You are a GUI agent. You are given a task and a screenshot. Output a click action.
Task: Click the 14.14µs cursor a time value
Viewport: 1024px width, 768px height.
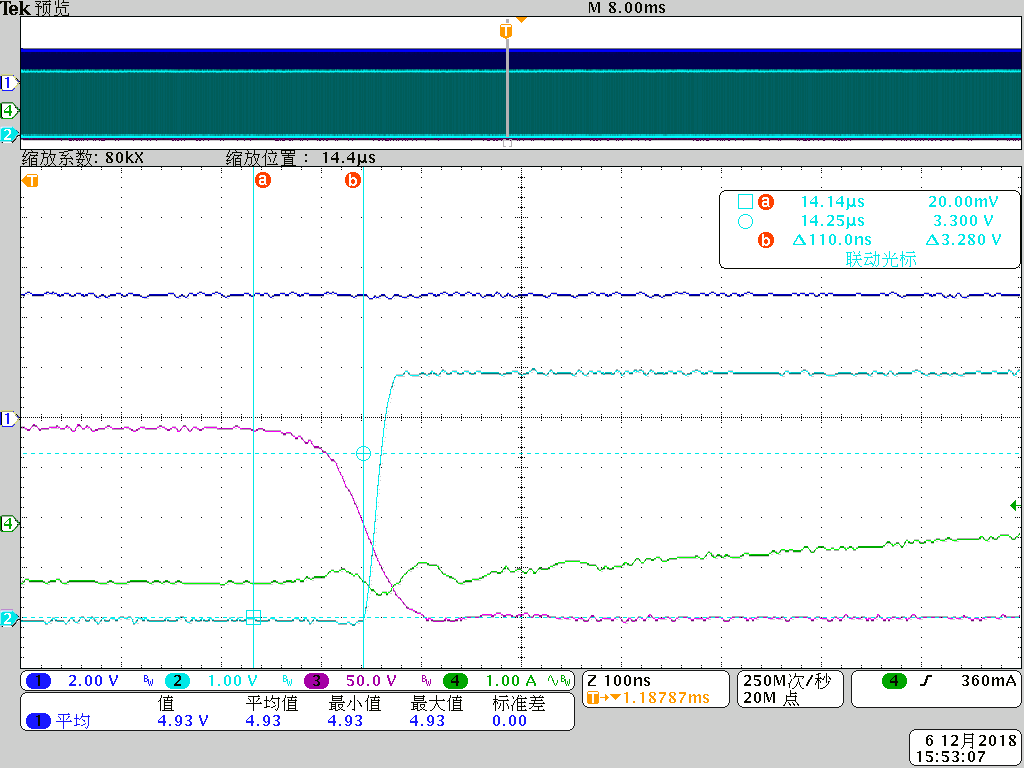[x=833, y=202]
